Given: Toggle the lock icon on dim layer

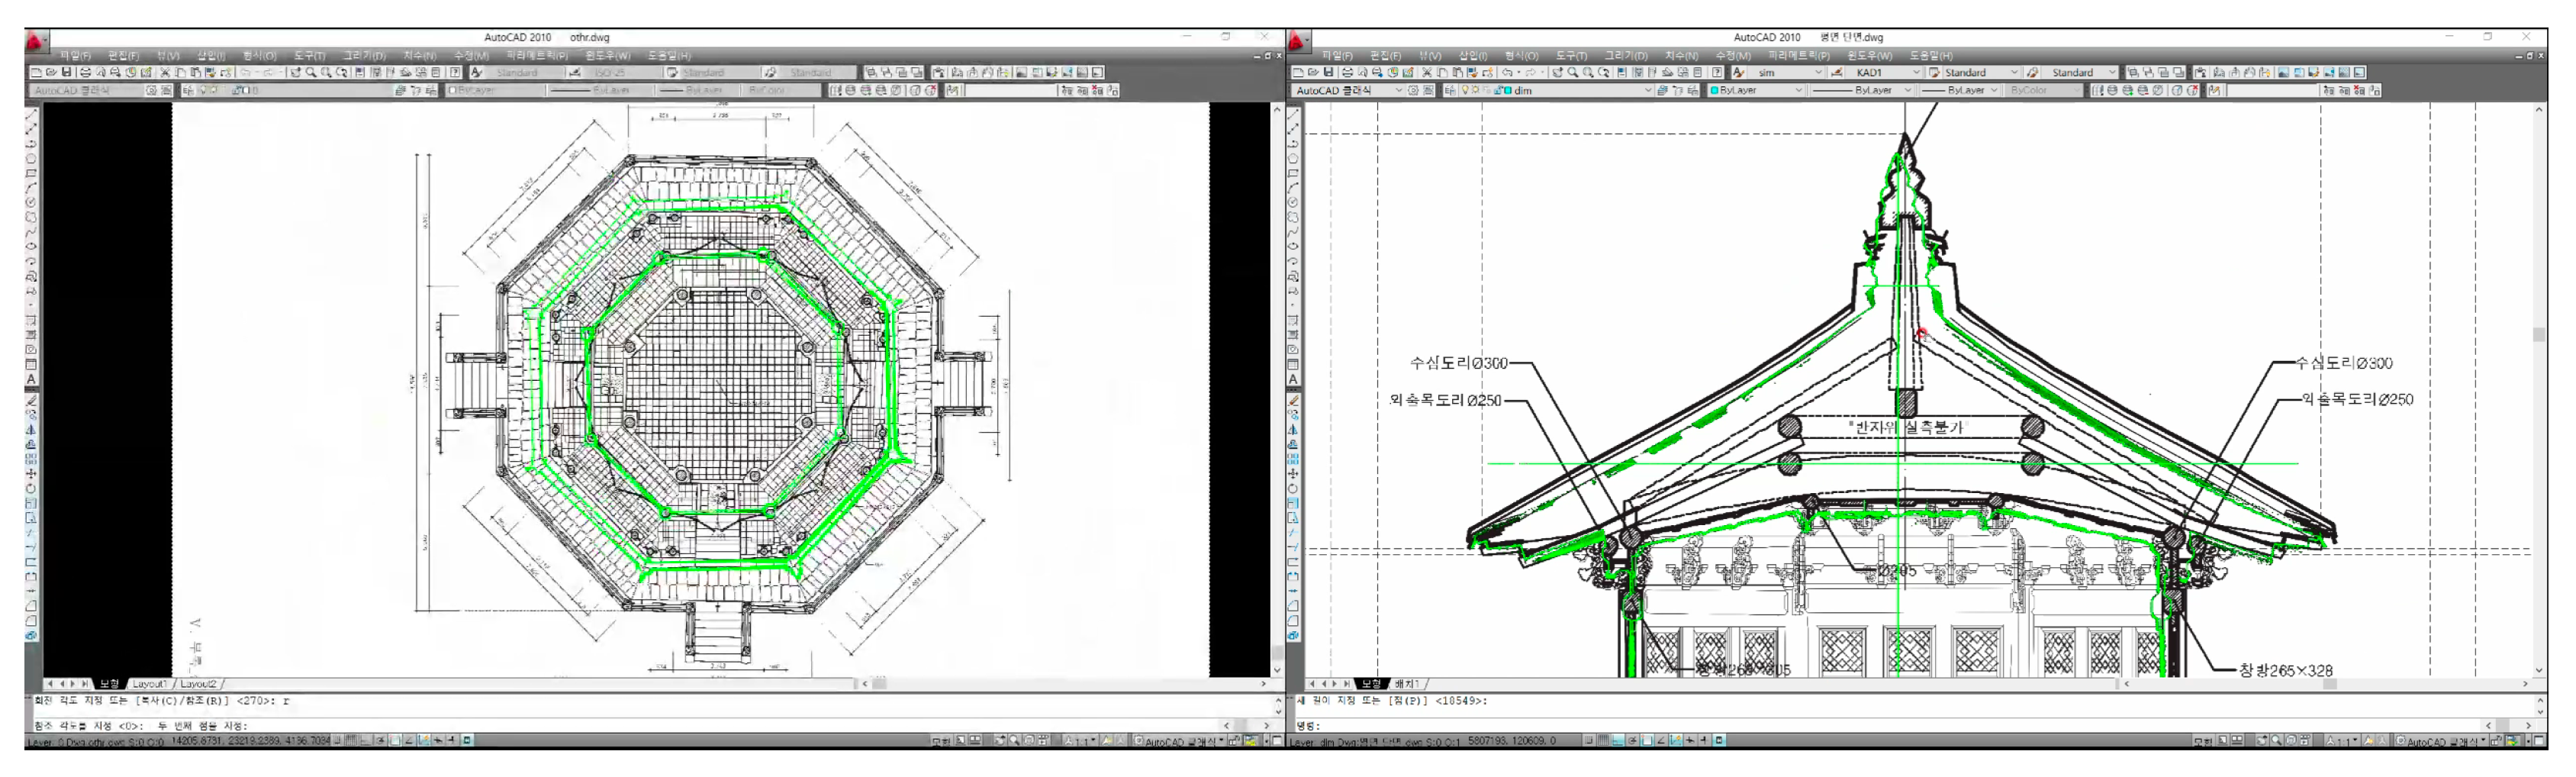Looking at the screenshot, I should click(x=1497, y=91).
